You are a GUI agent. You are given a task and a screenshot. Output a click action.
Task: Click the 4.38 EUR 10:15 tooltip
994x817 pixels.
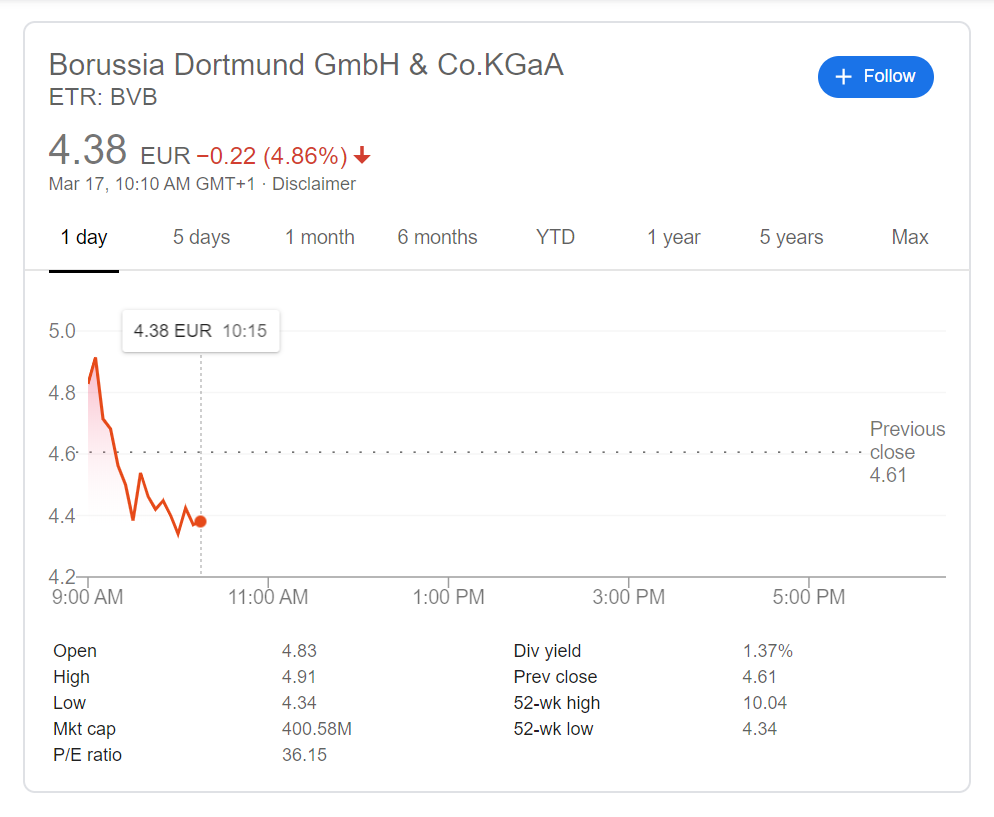[201, 331]
